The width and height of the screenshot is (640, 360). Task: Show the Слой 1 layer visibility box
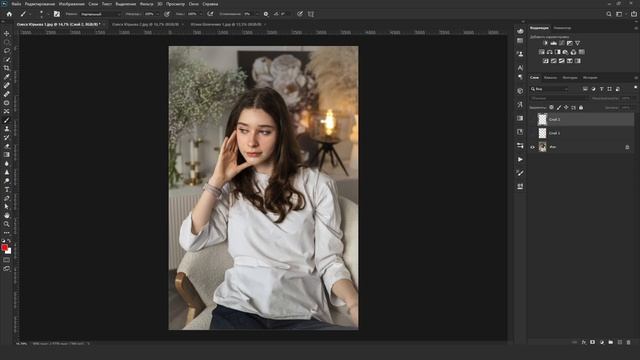[x=532, y=133]
